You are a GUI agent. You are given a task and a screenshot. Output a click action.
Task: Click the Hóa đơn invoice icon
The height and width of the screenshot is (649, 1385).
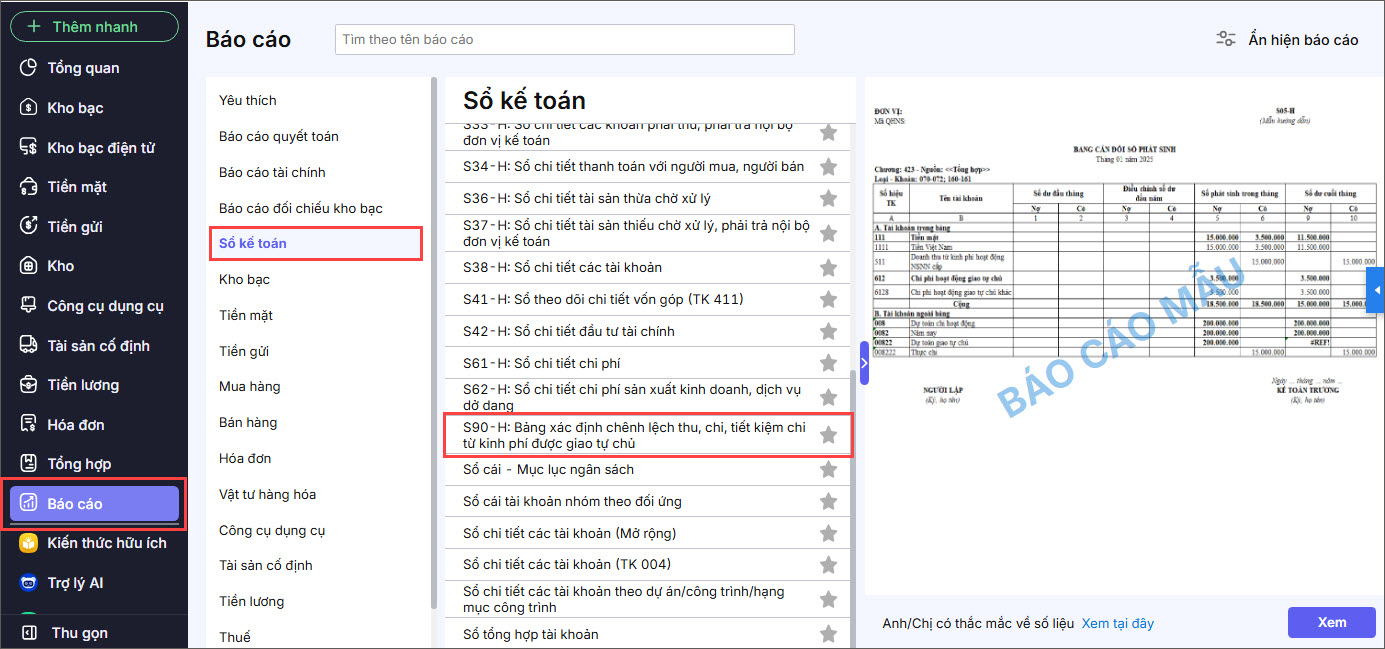coord(29,425)
